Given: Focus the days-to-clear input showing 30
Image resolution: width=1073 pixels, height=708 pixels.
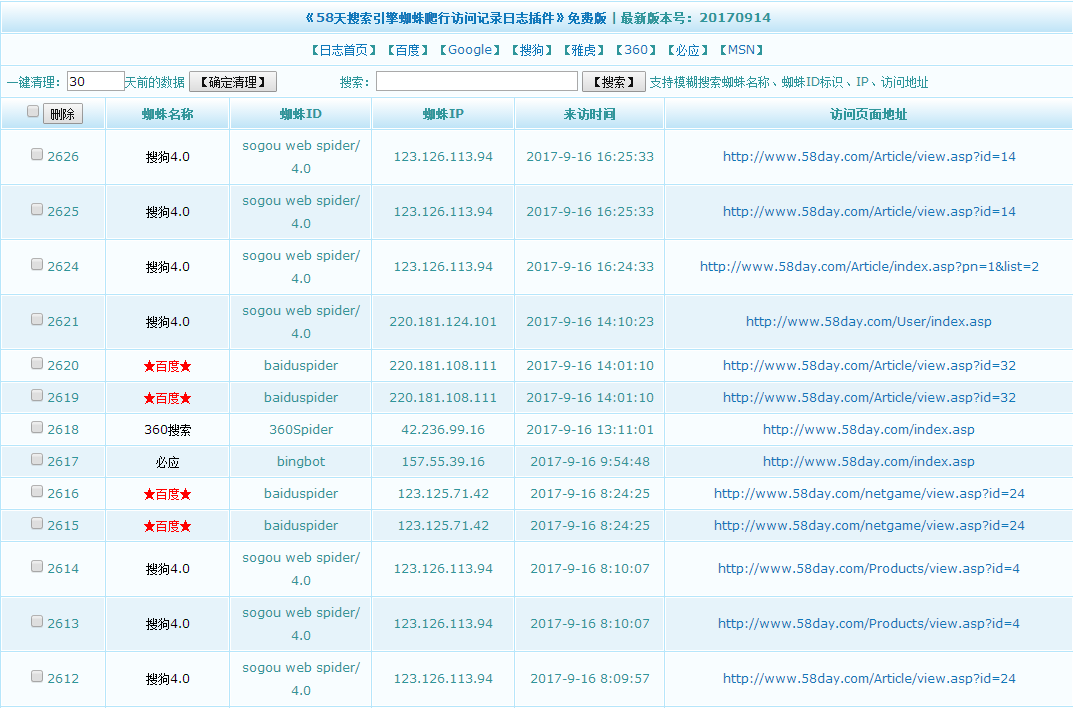Looking at the screenshot, I should (96, 81).
